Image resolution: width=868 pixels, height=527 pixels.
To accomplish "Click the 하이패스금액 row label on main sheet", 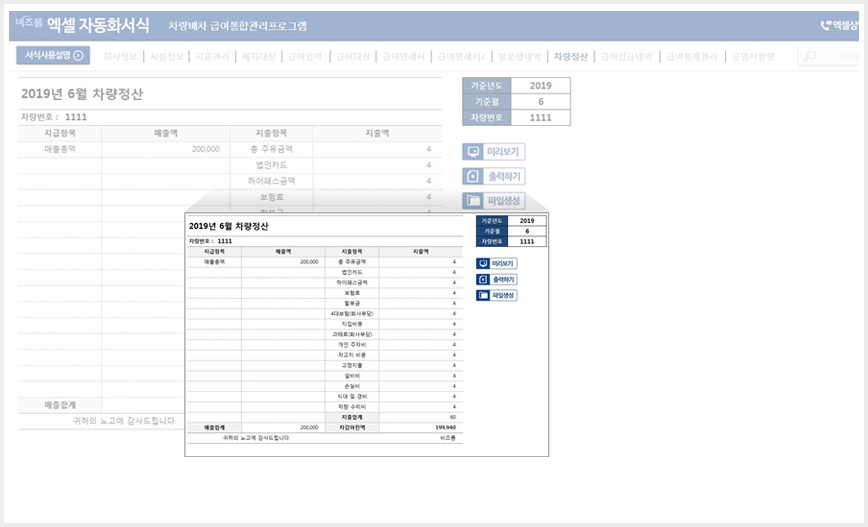I will 271,181.
